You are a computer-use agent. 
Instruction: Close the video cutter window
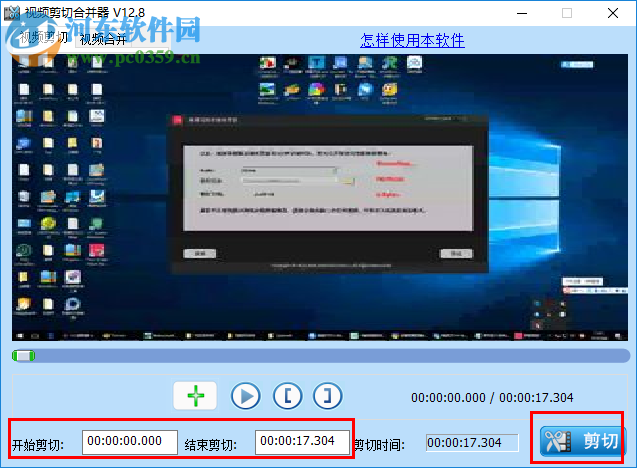pos(613,13)
